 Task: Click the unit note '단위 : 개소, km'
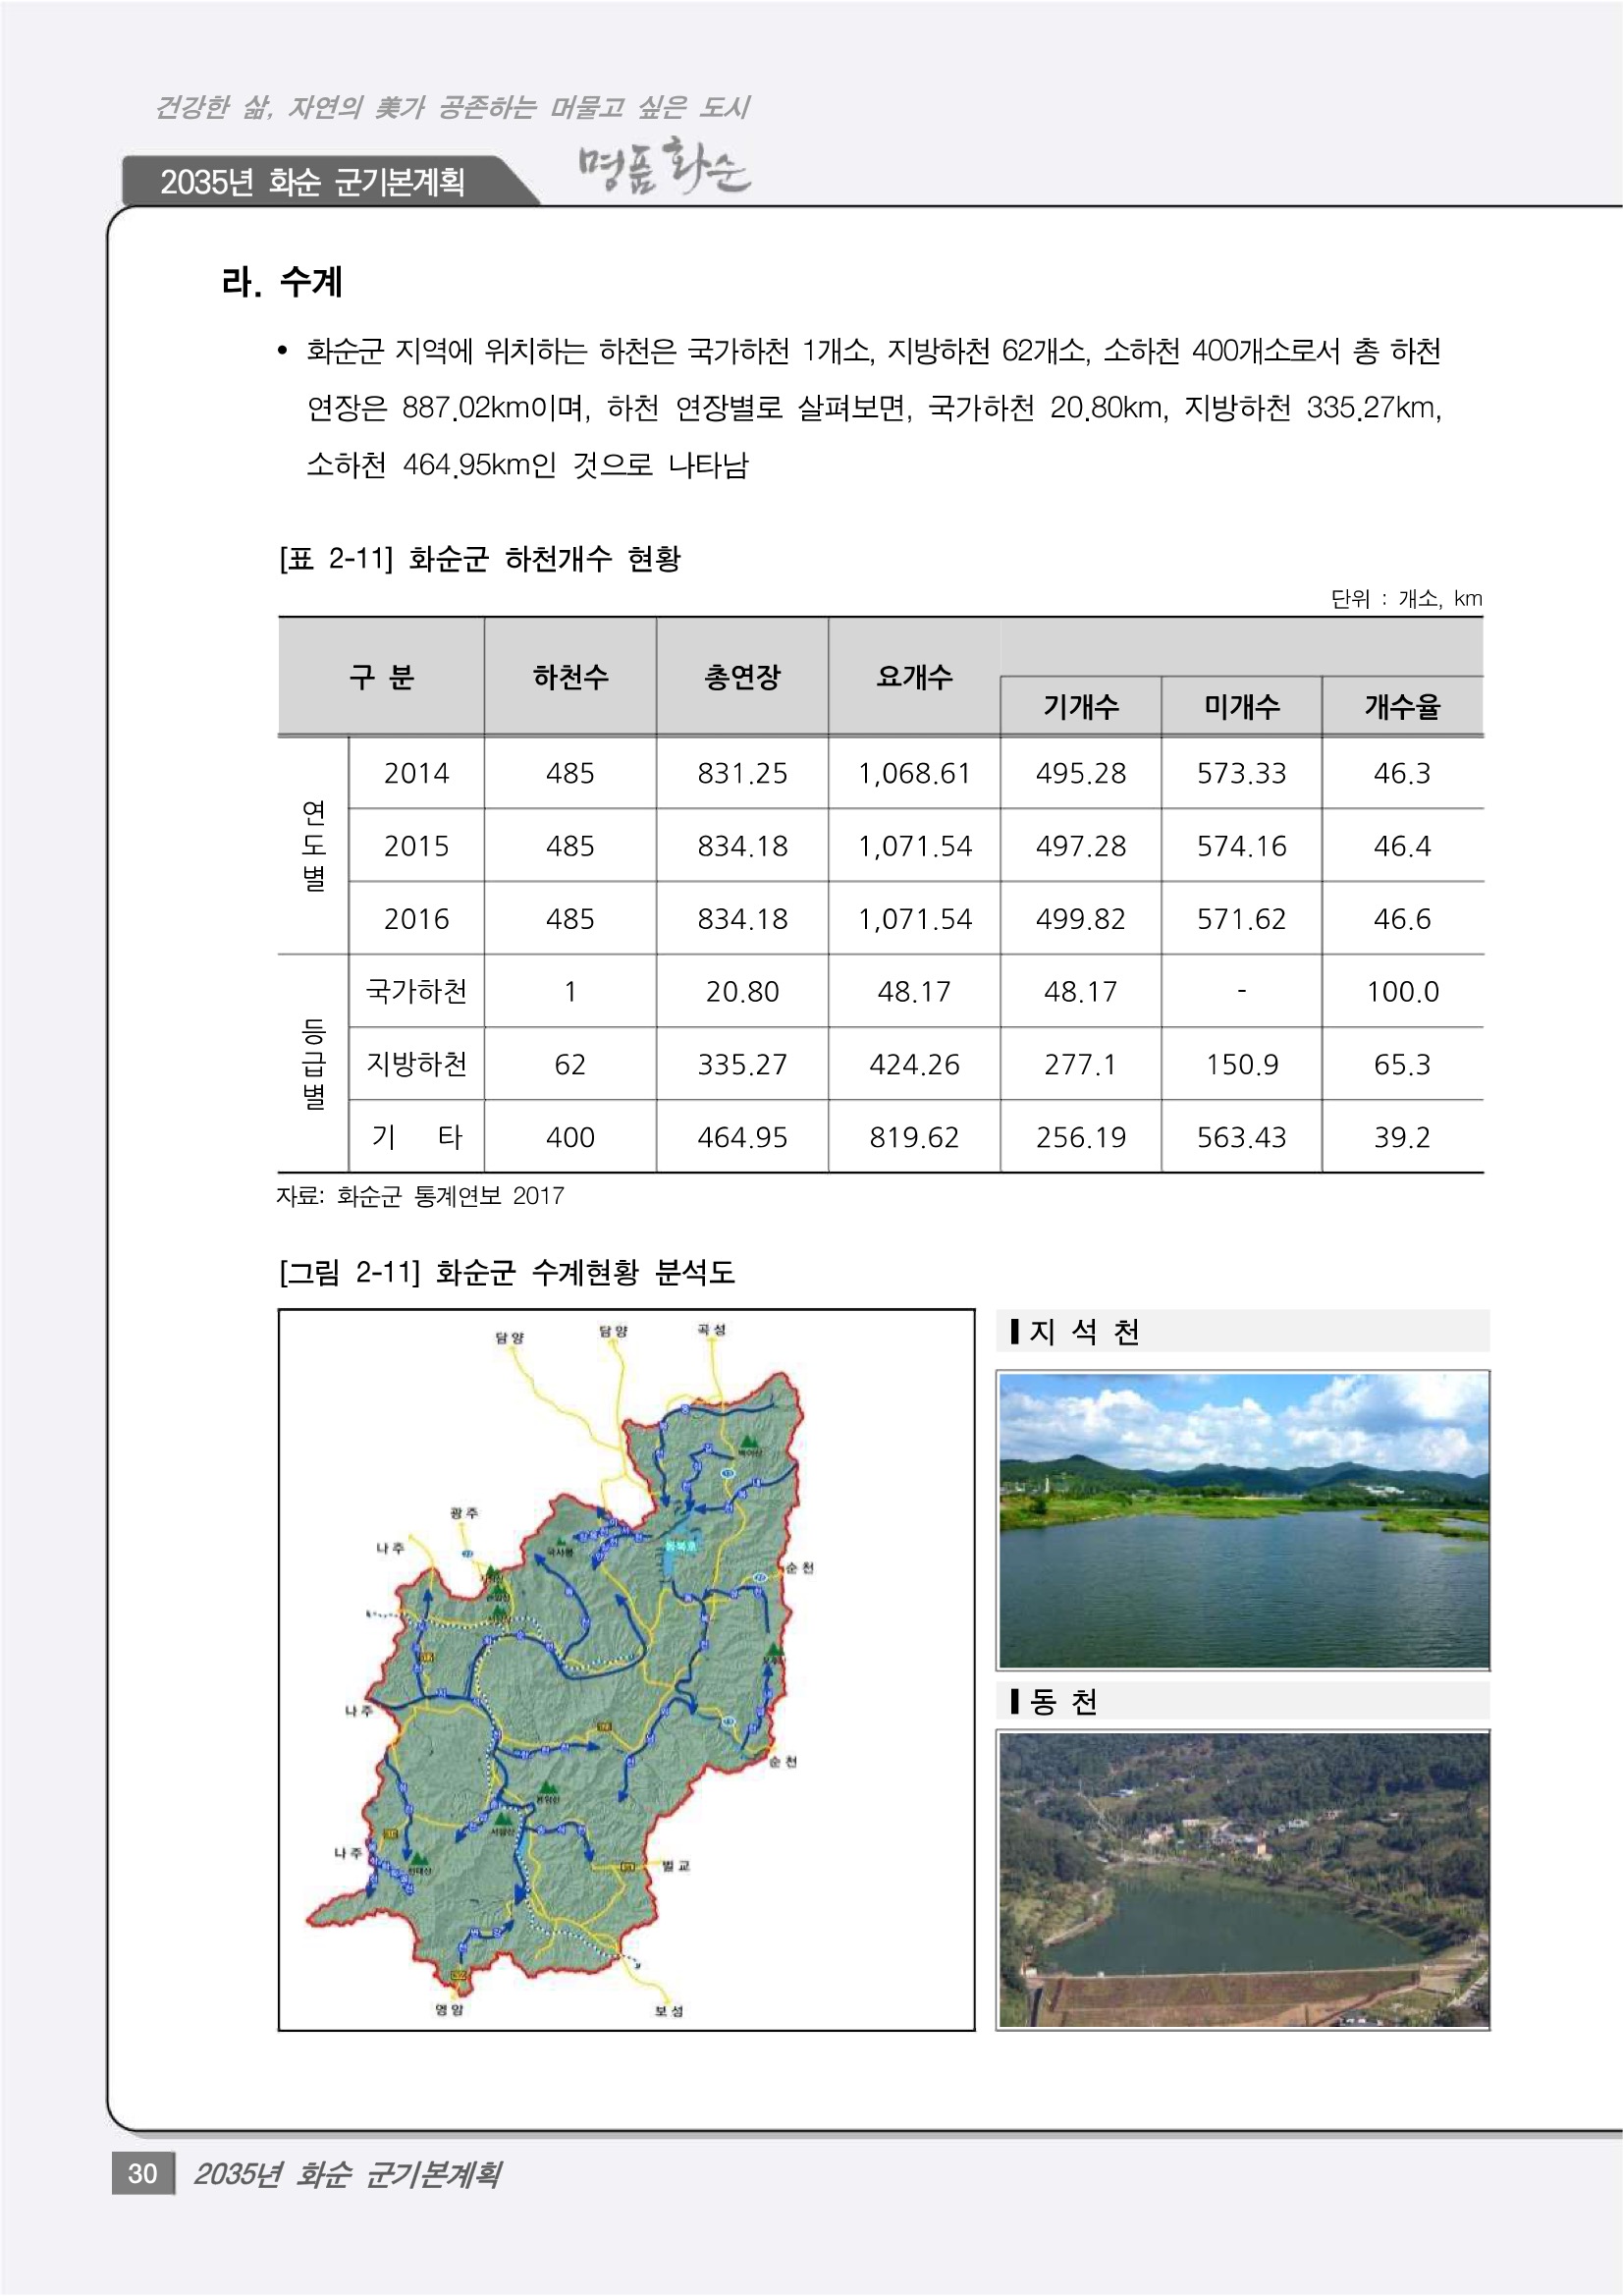pyautogui.click(x=1406, y=599)
